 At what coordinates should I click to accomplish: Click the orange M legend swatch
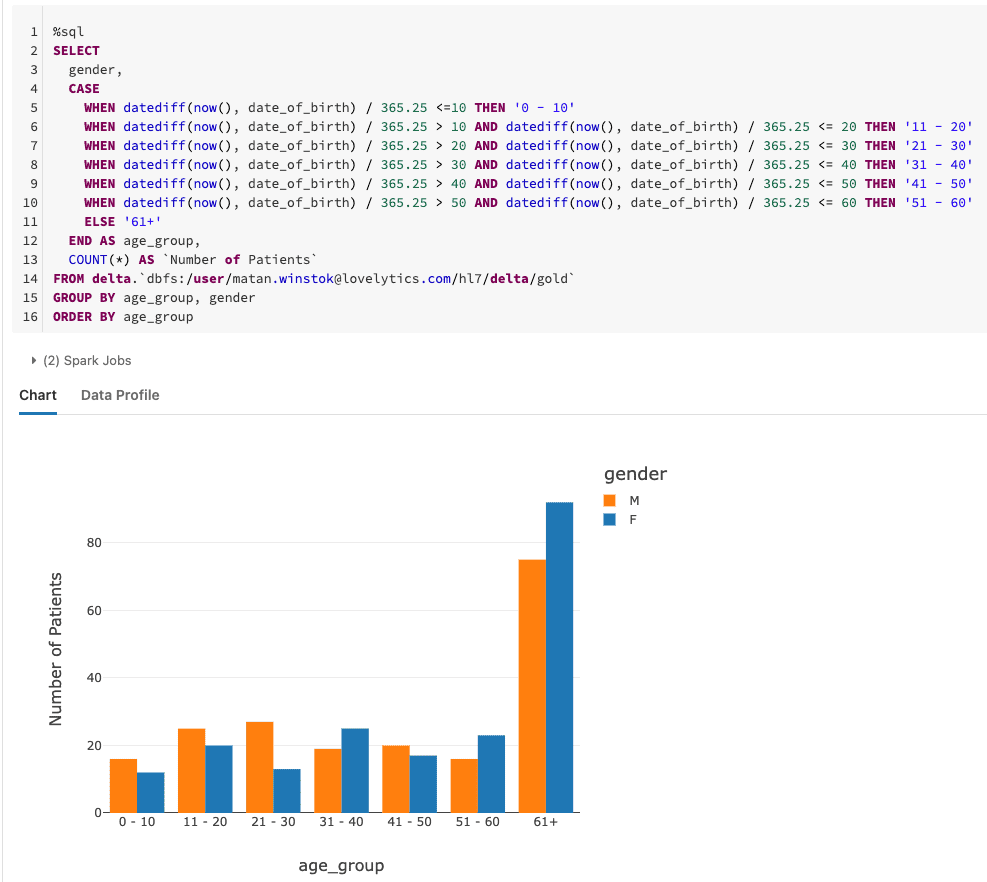click(610, 500)
